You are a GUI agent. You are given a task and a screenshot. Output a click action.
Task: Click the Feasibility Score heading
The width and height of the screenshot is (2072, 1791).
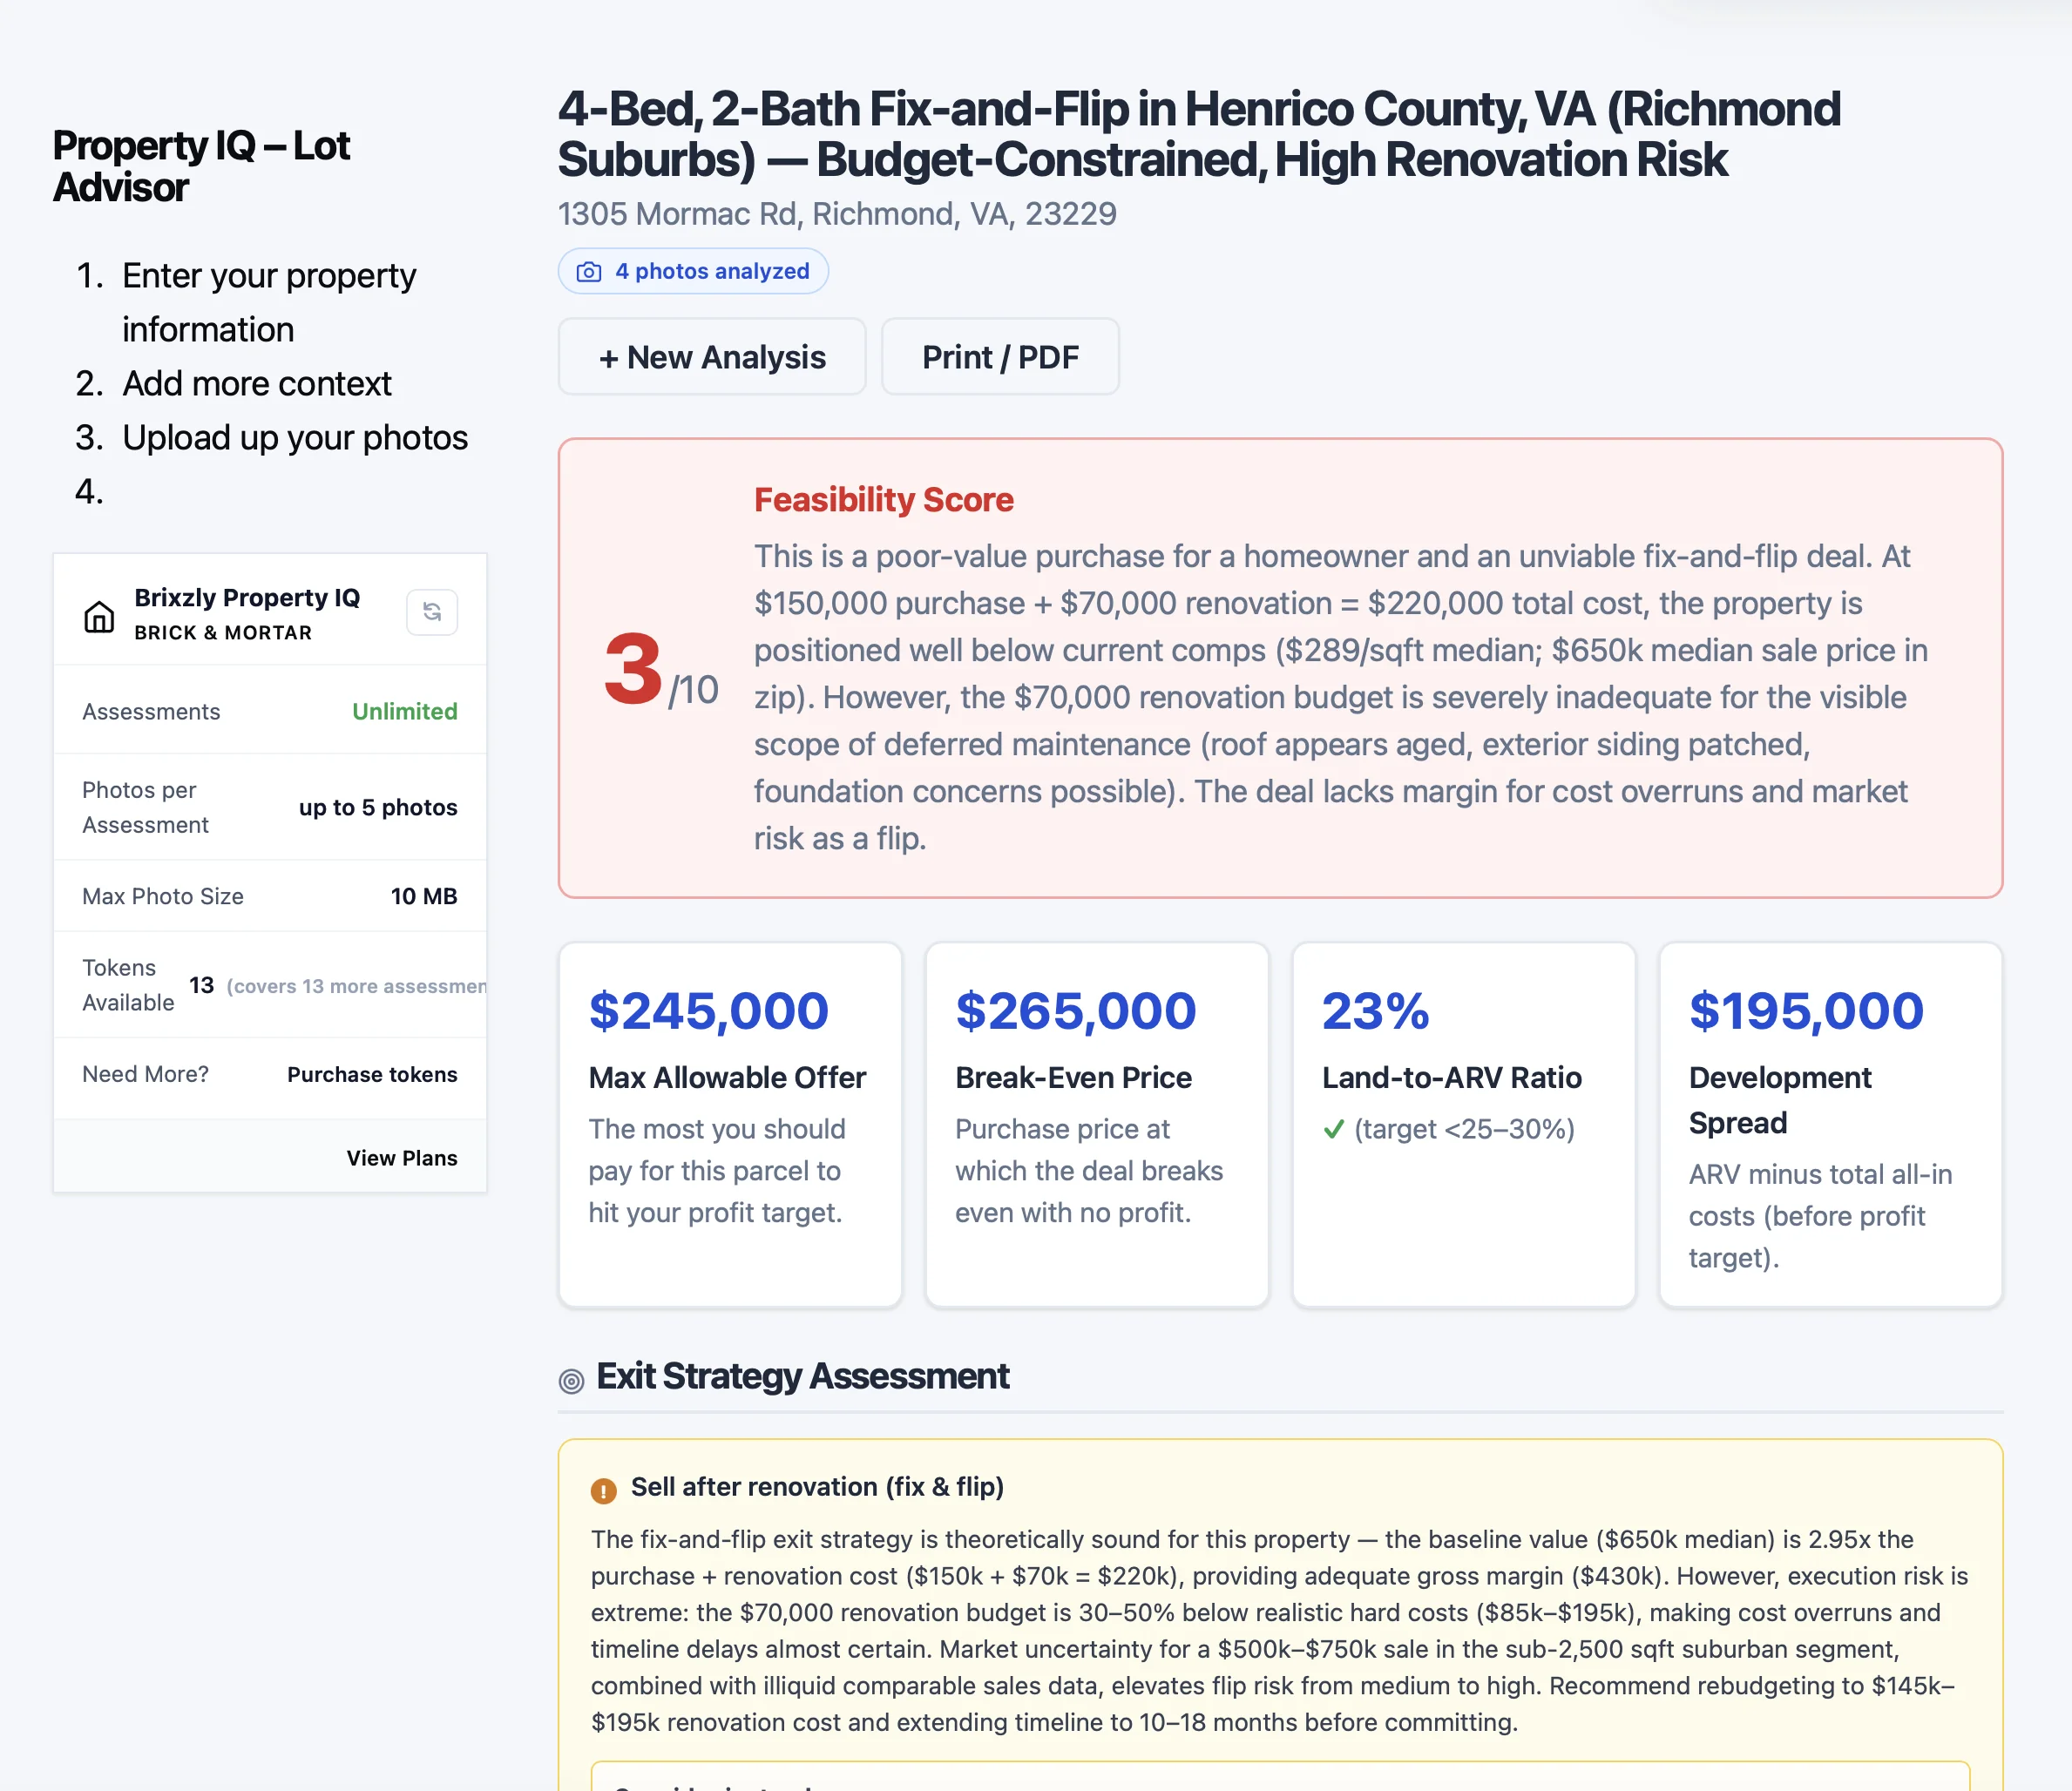(x=884, y=500)
